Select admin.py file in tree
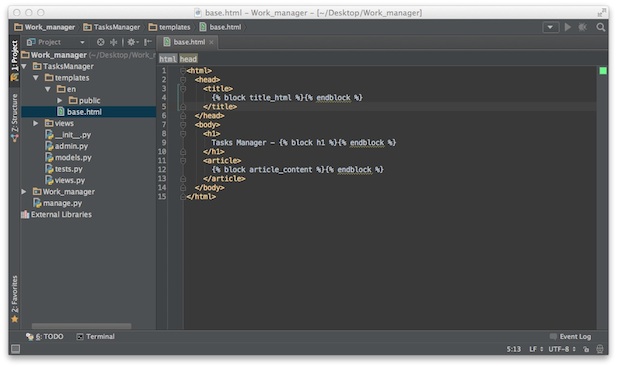The width and height of the screenshot is (617, 367). 67,146
